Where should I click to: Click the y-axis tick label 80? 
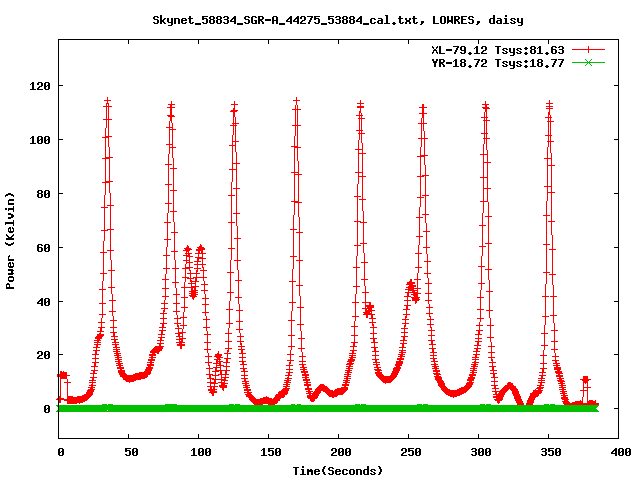point(43,194)
